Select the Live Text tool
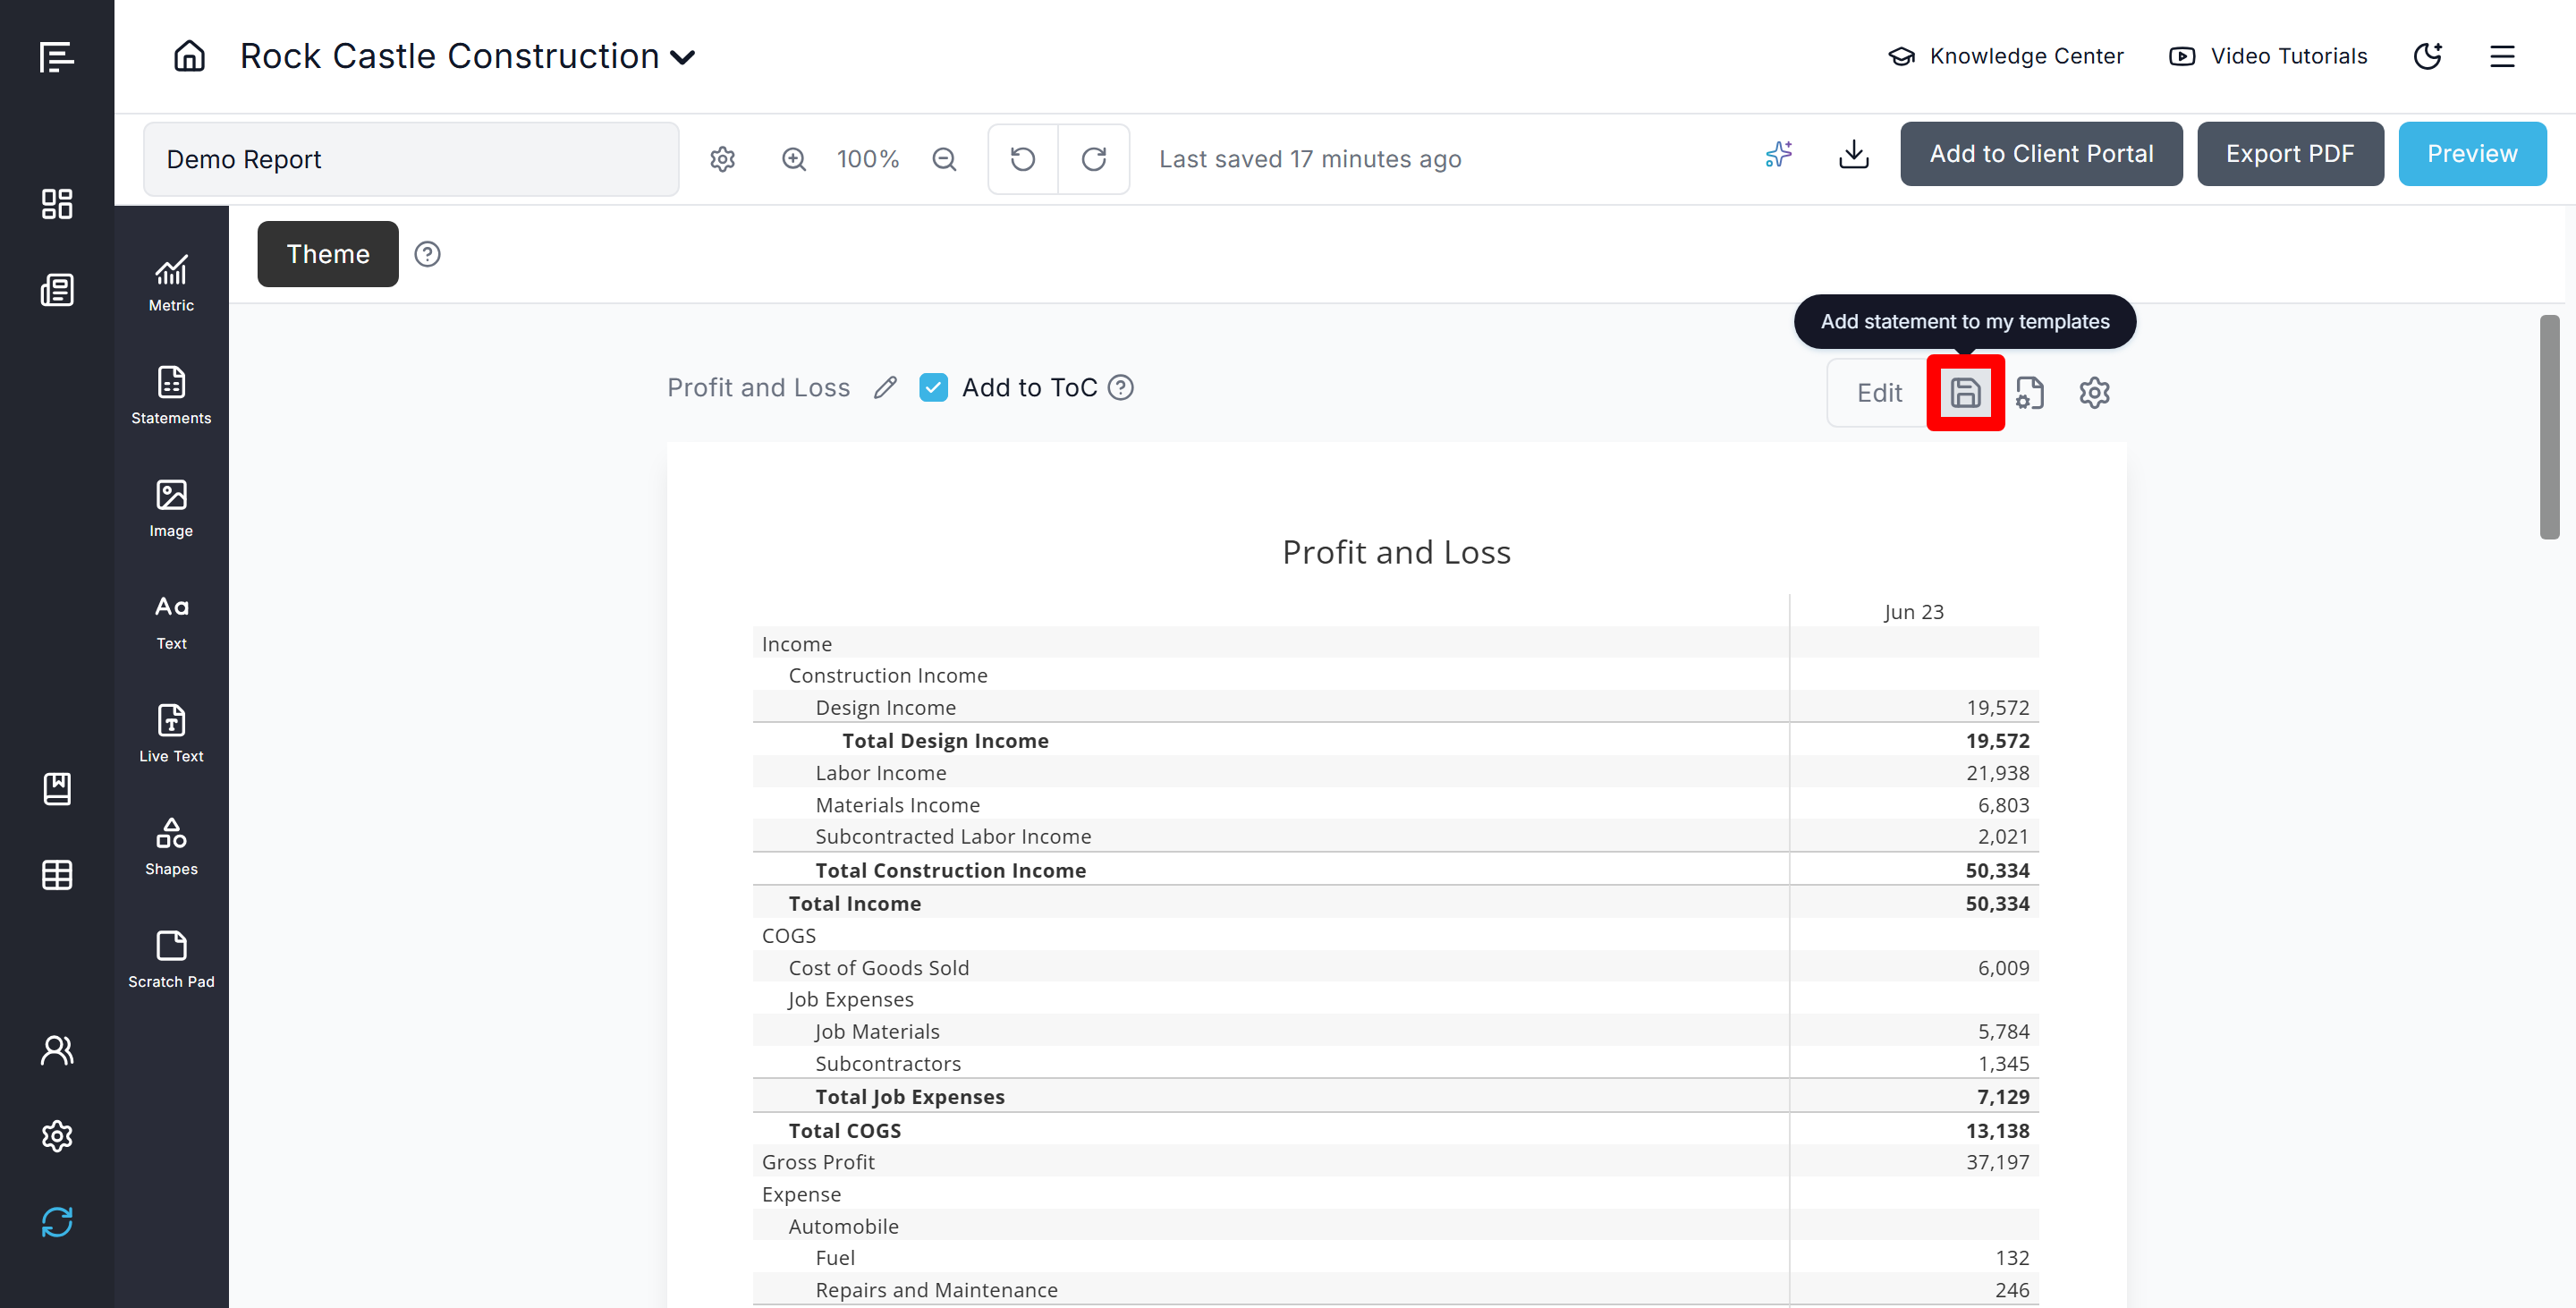Image resolution: width=2576 pixels, height=1308 pixels. click(x=171, y=733)
